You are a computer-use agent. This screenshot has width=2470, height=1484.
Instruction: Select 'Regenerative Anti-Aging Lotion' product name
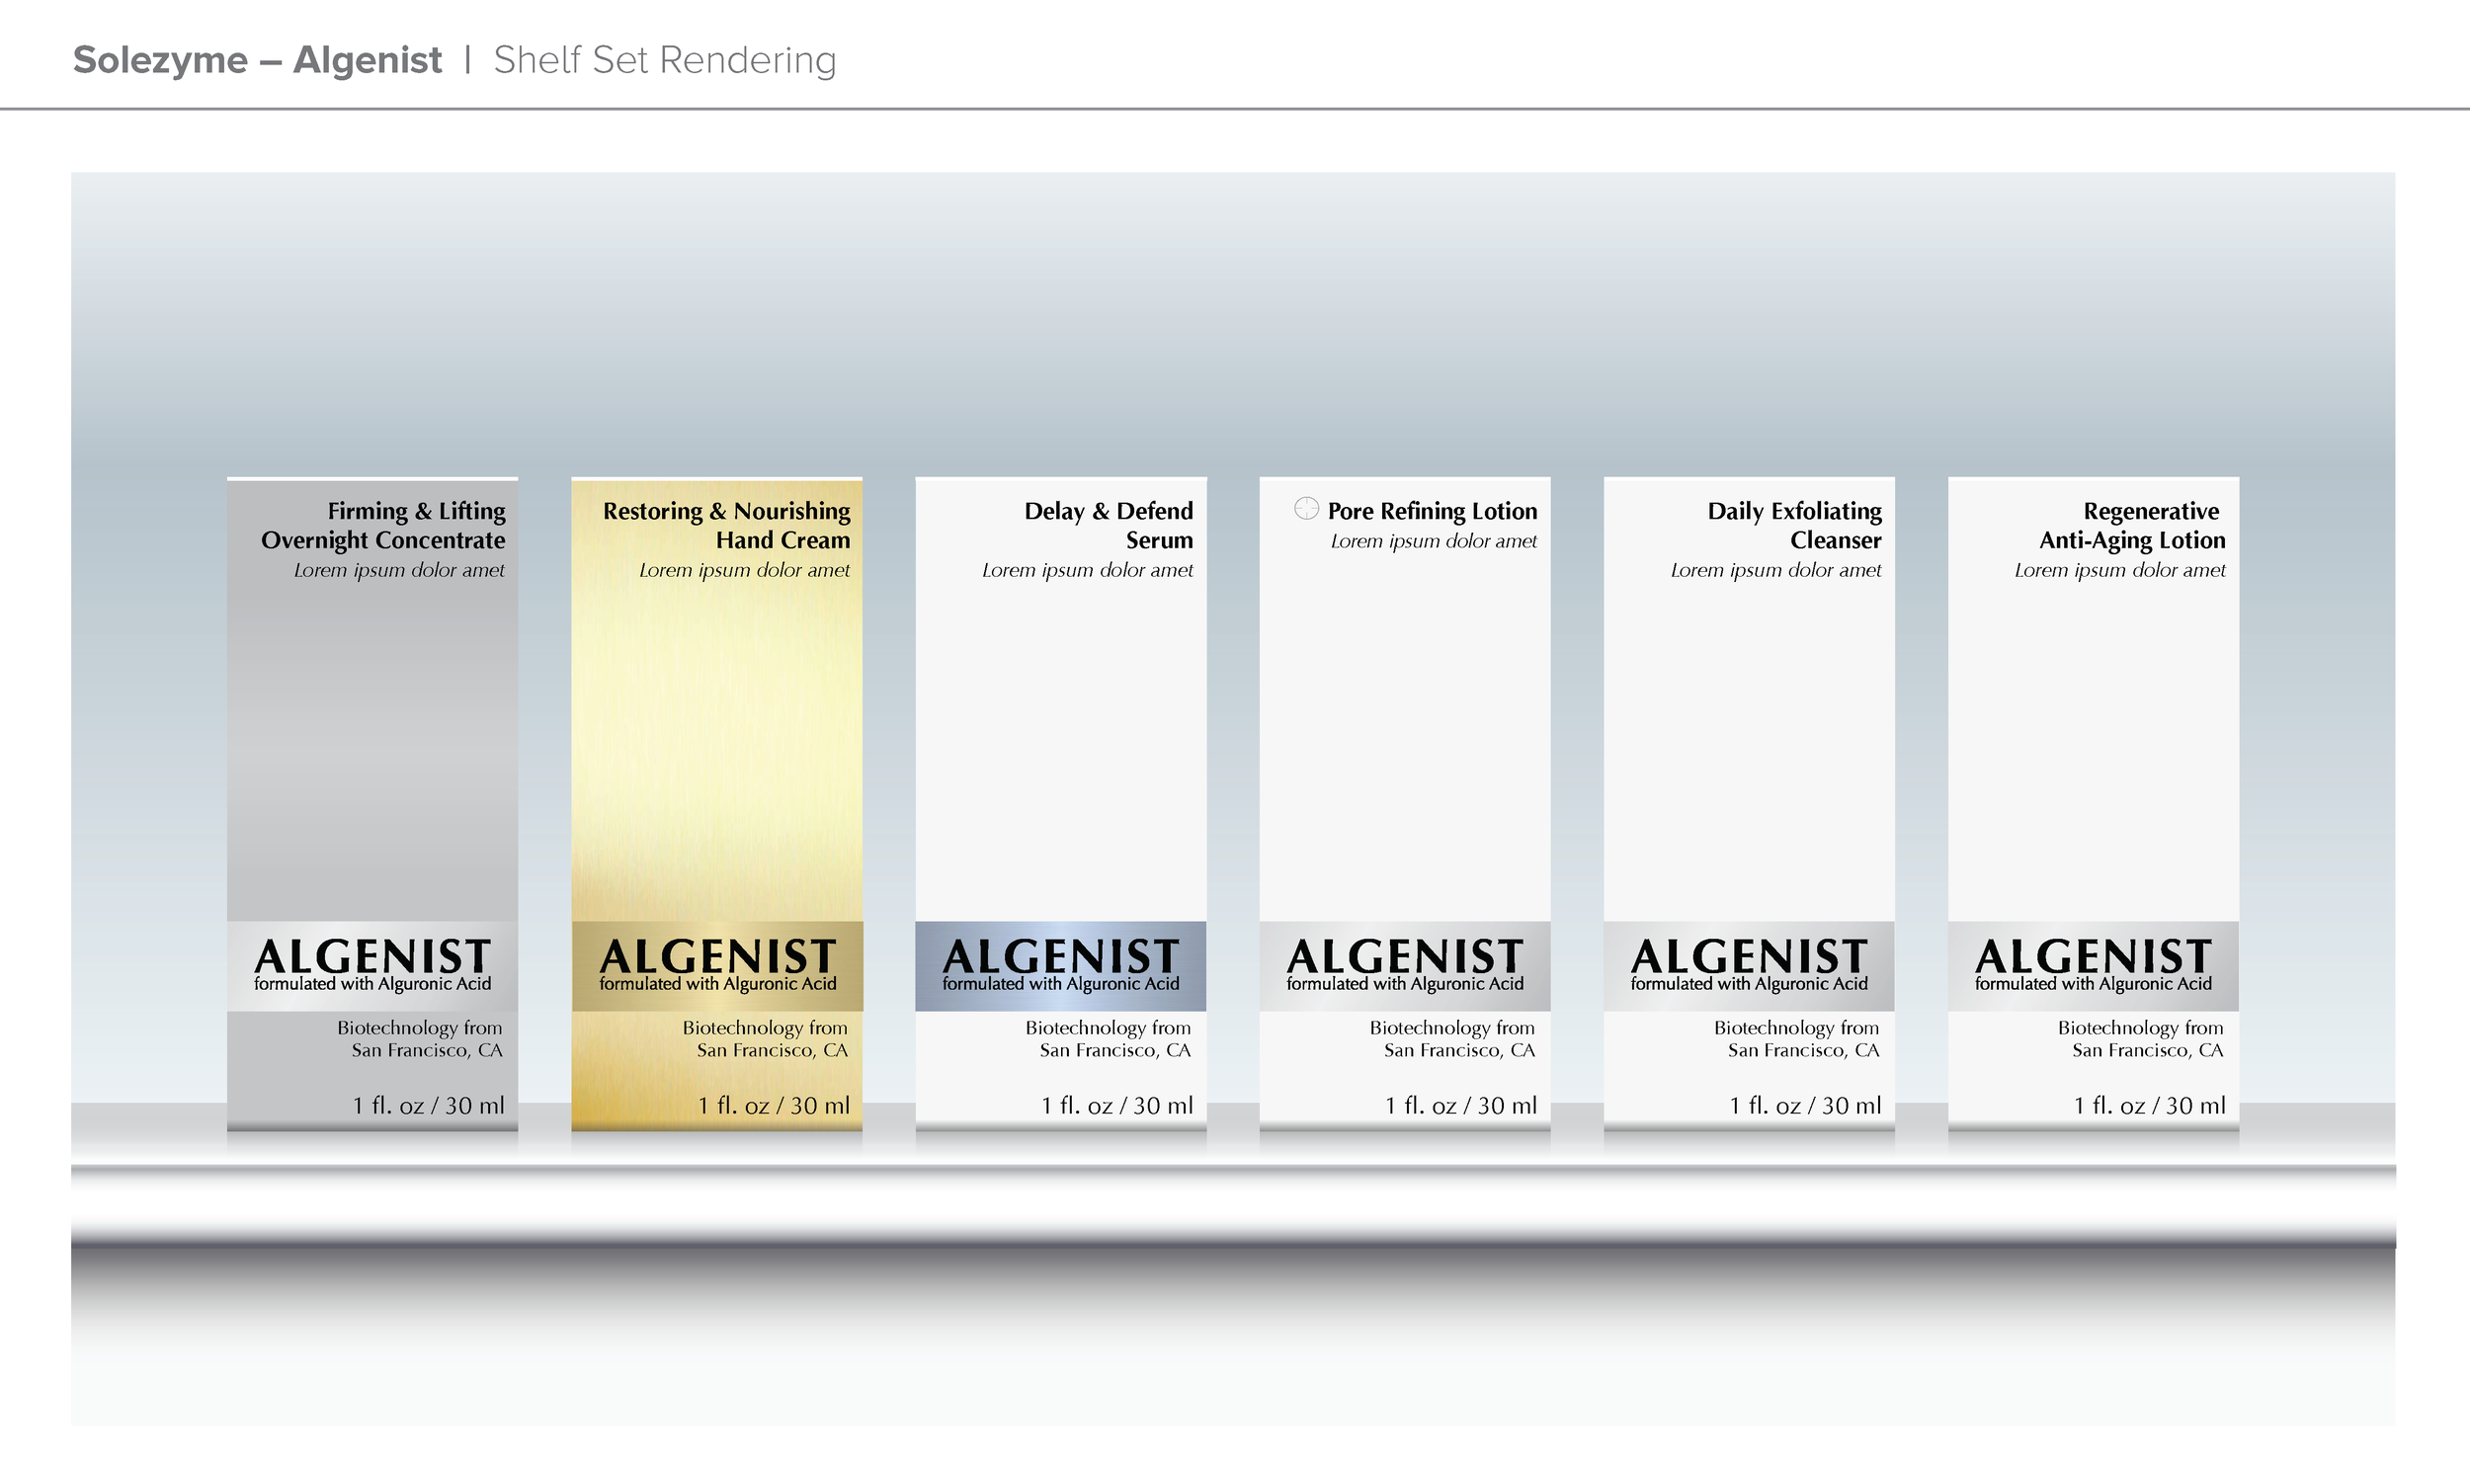pos(2132,526)
